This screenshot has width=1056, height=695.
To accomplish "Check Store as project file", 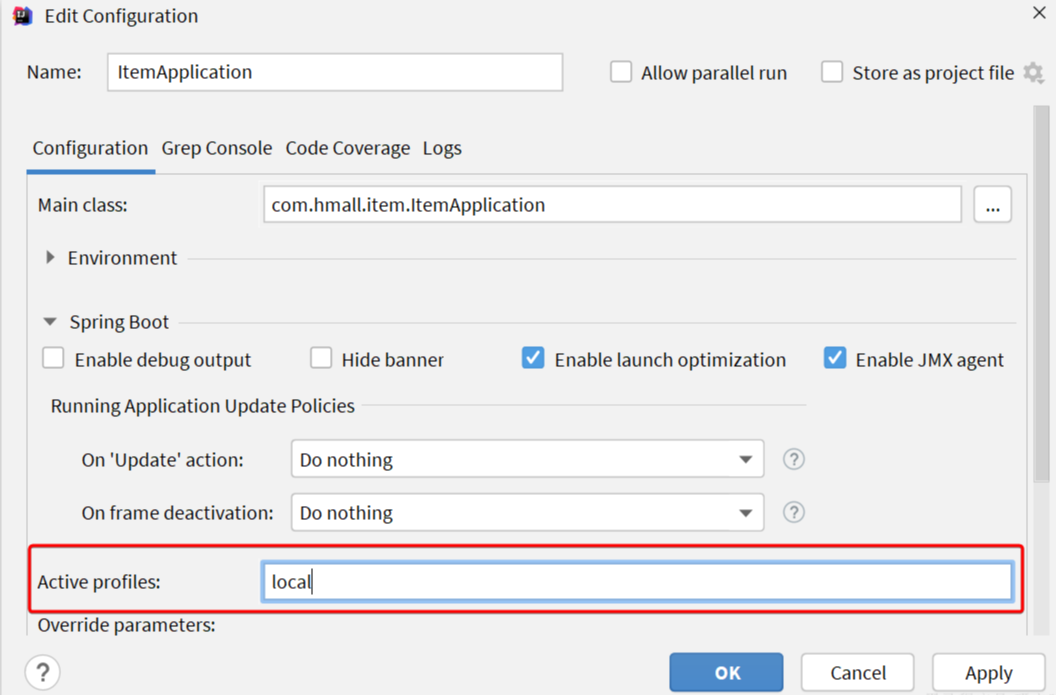I will tap(832, 72).
